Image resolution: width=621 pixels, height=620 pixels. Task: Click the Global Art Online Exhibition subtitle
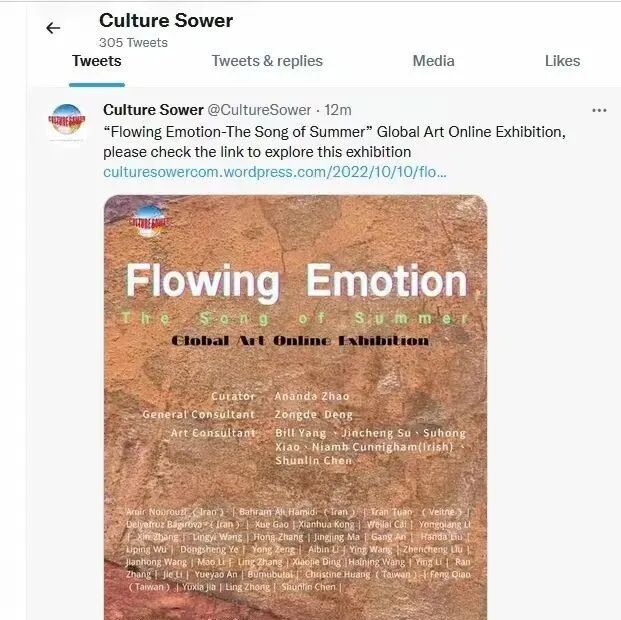301,341
